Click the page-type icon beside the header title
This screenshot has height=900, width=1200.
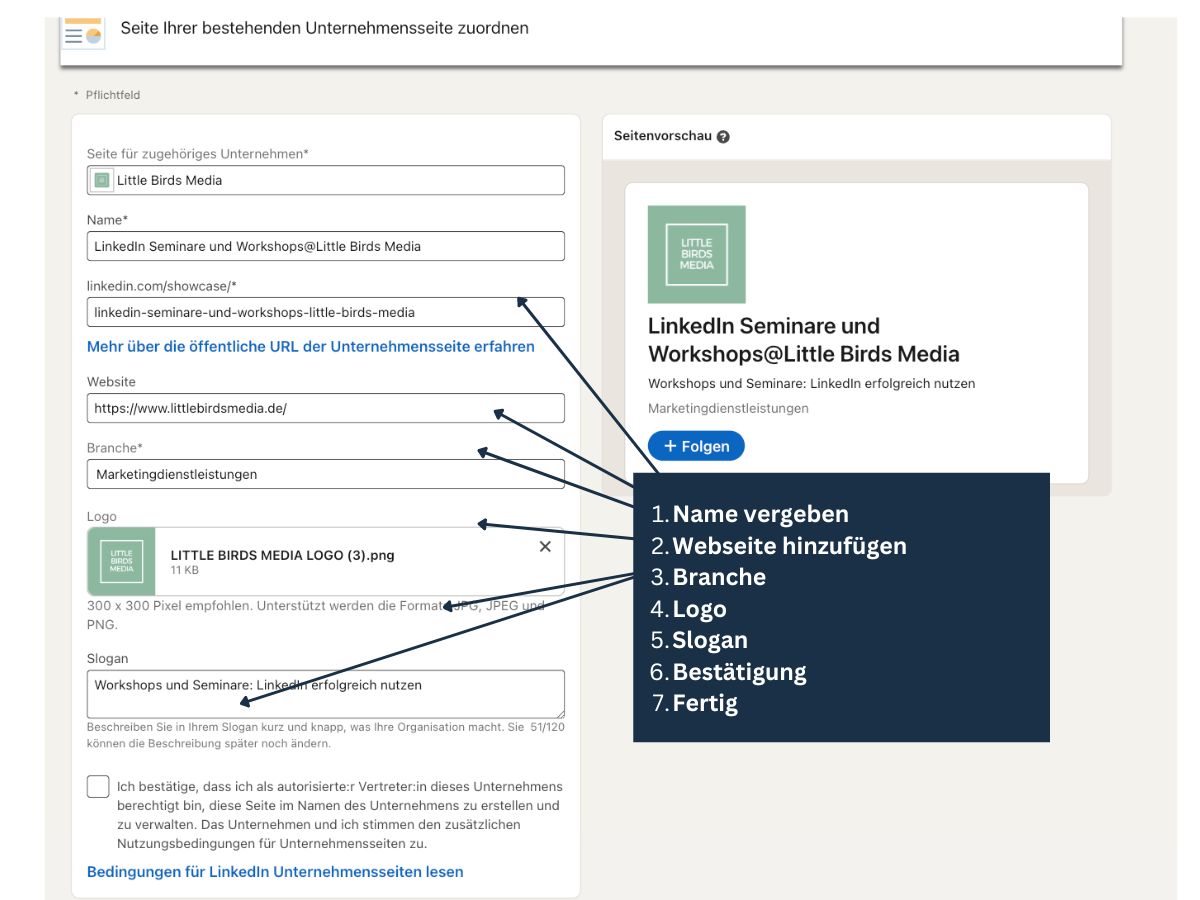point(83,33)
